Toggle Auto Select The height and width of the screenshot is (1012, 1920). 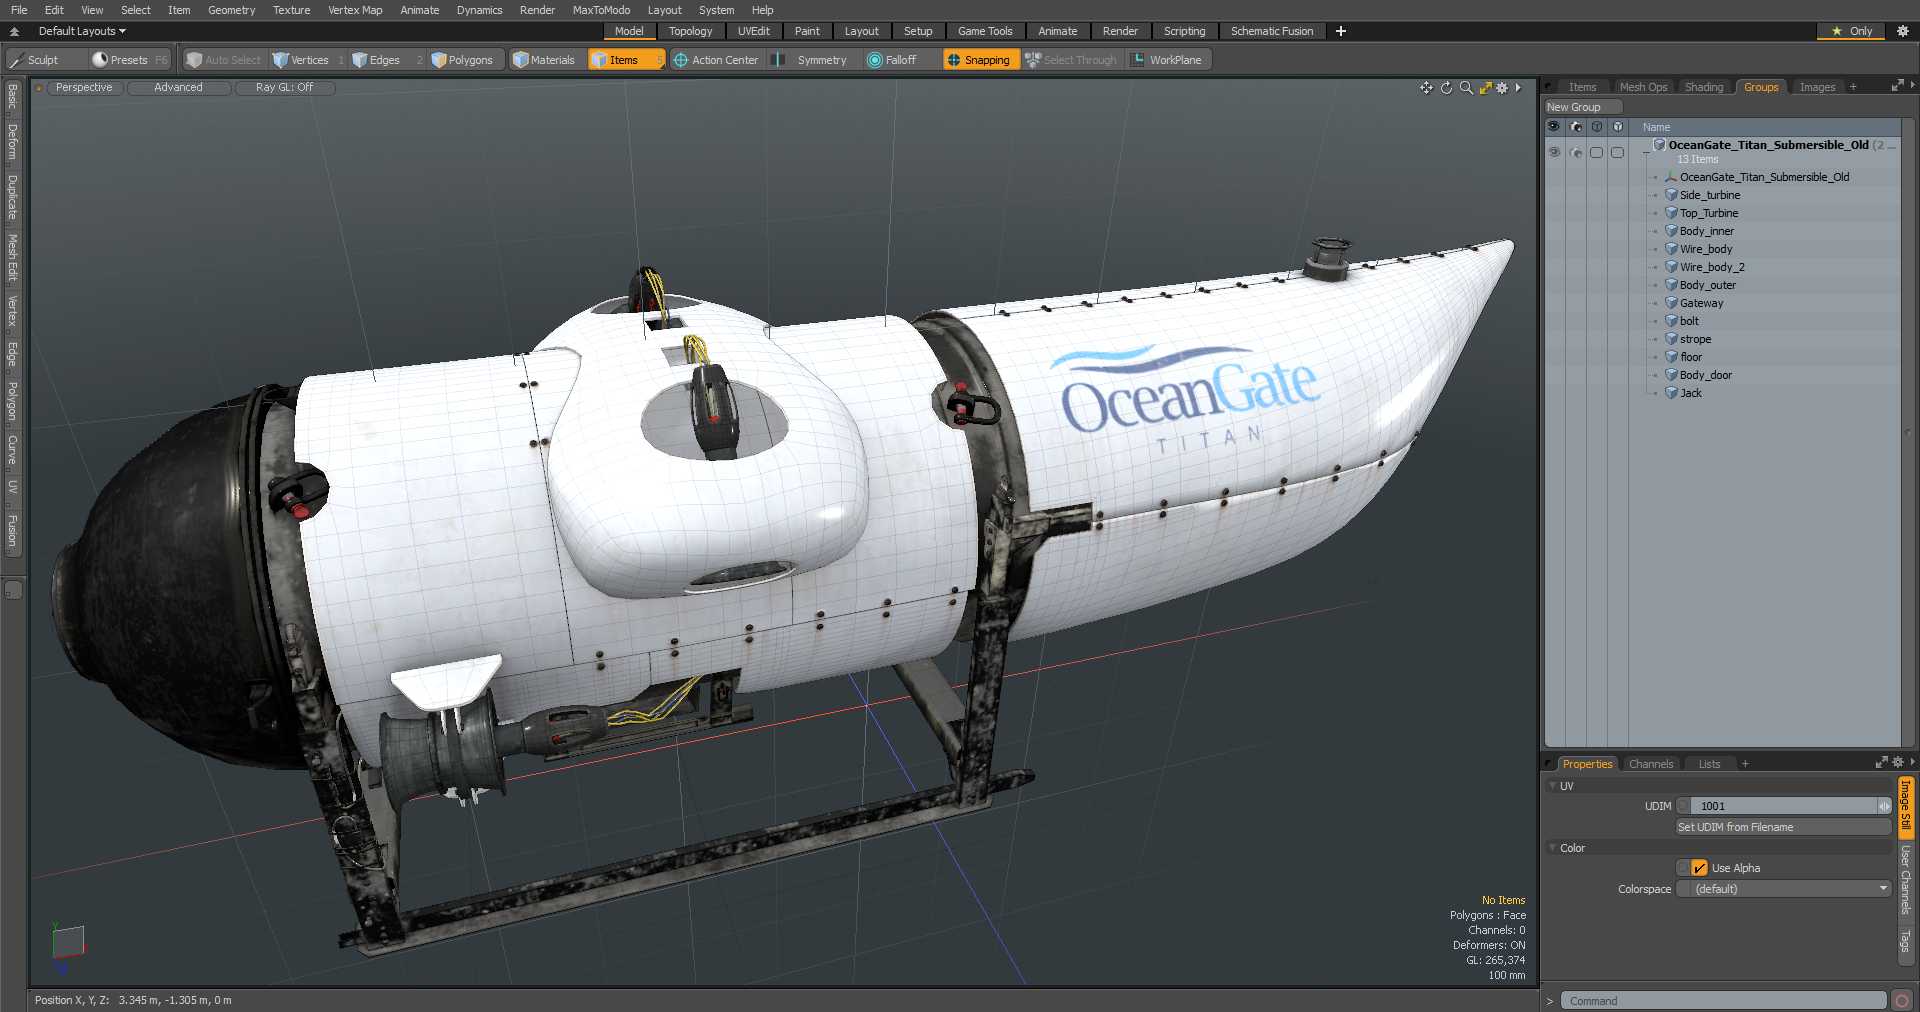point(223,60)
